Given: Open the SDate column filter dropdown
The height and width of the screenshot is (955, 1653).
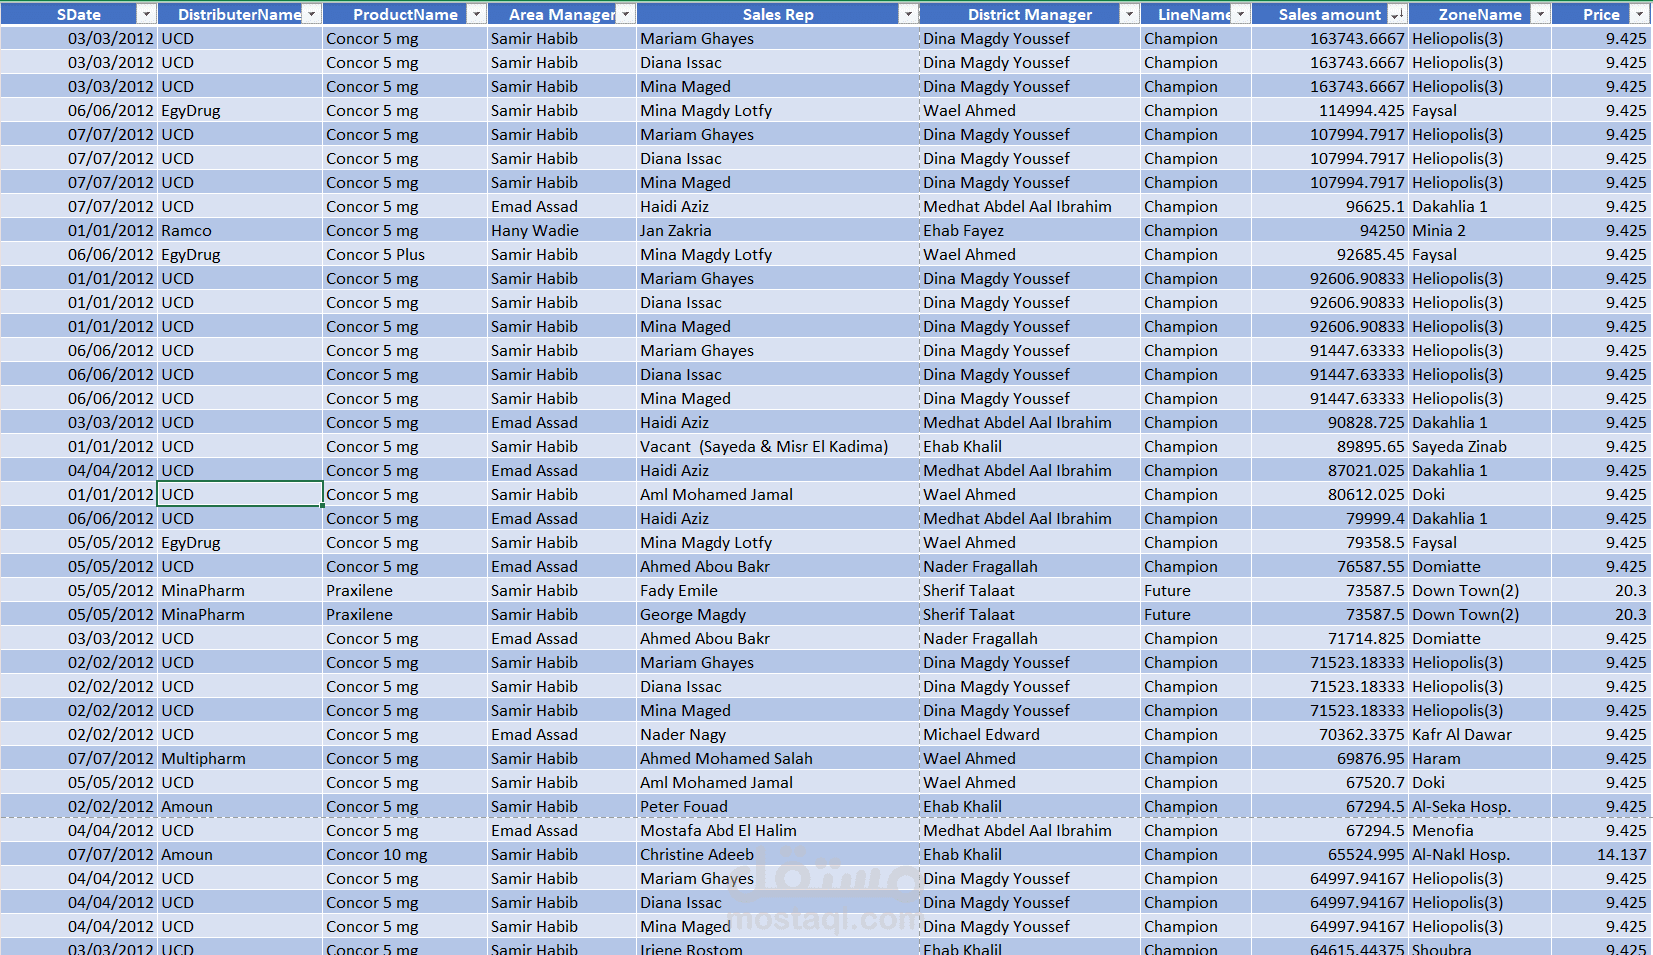Looking at the screenshot, I should [146, 14].
